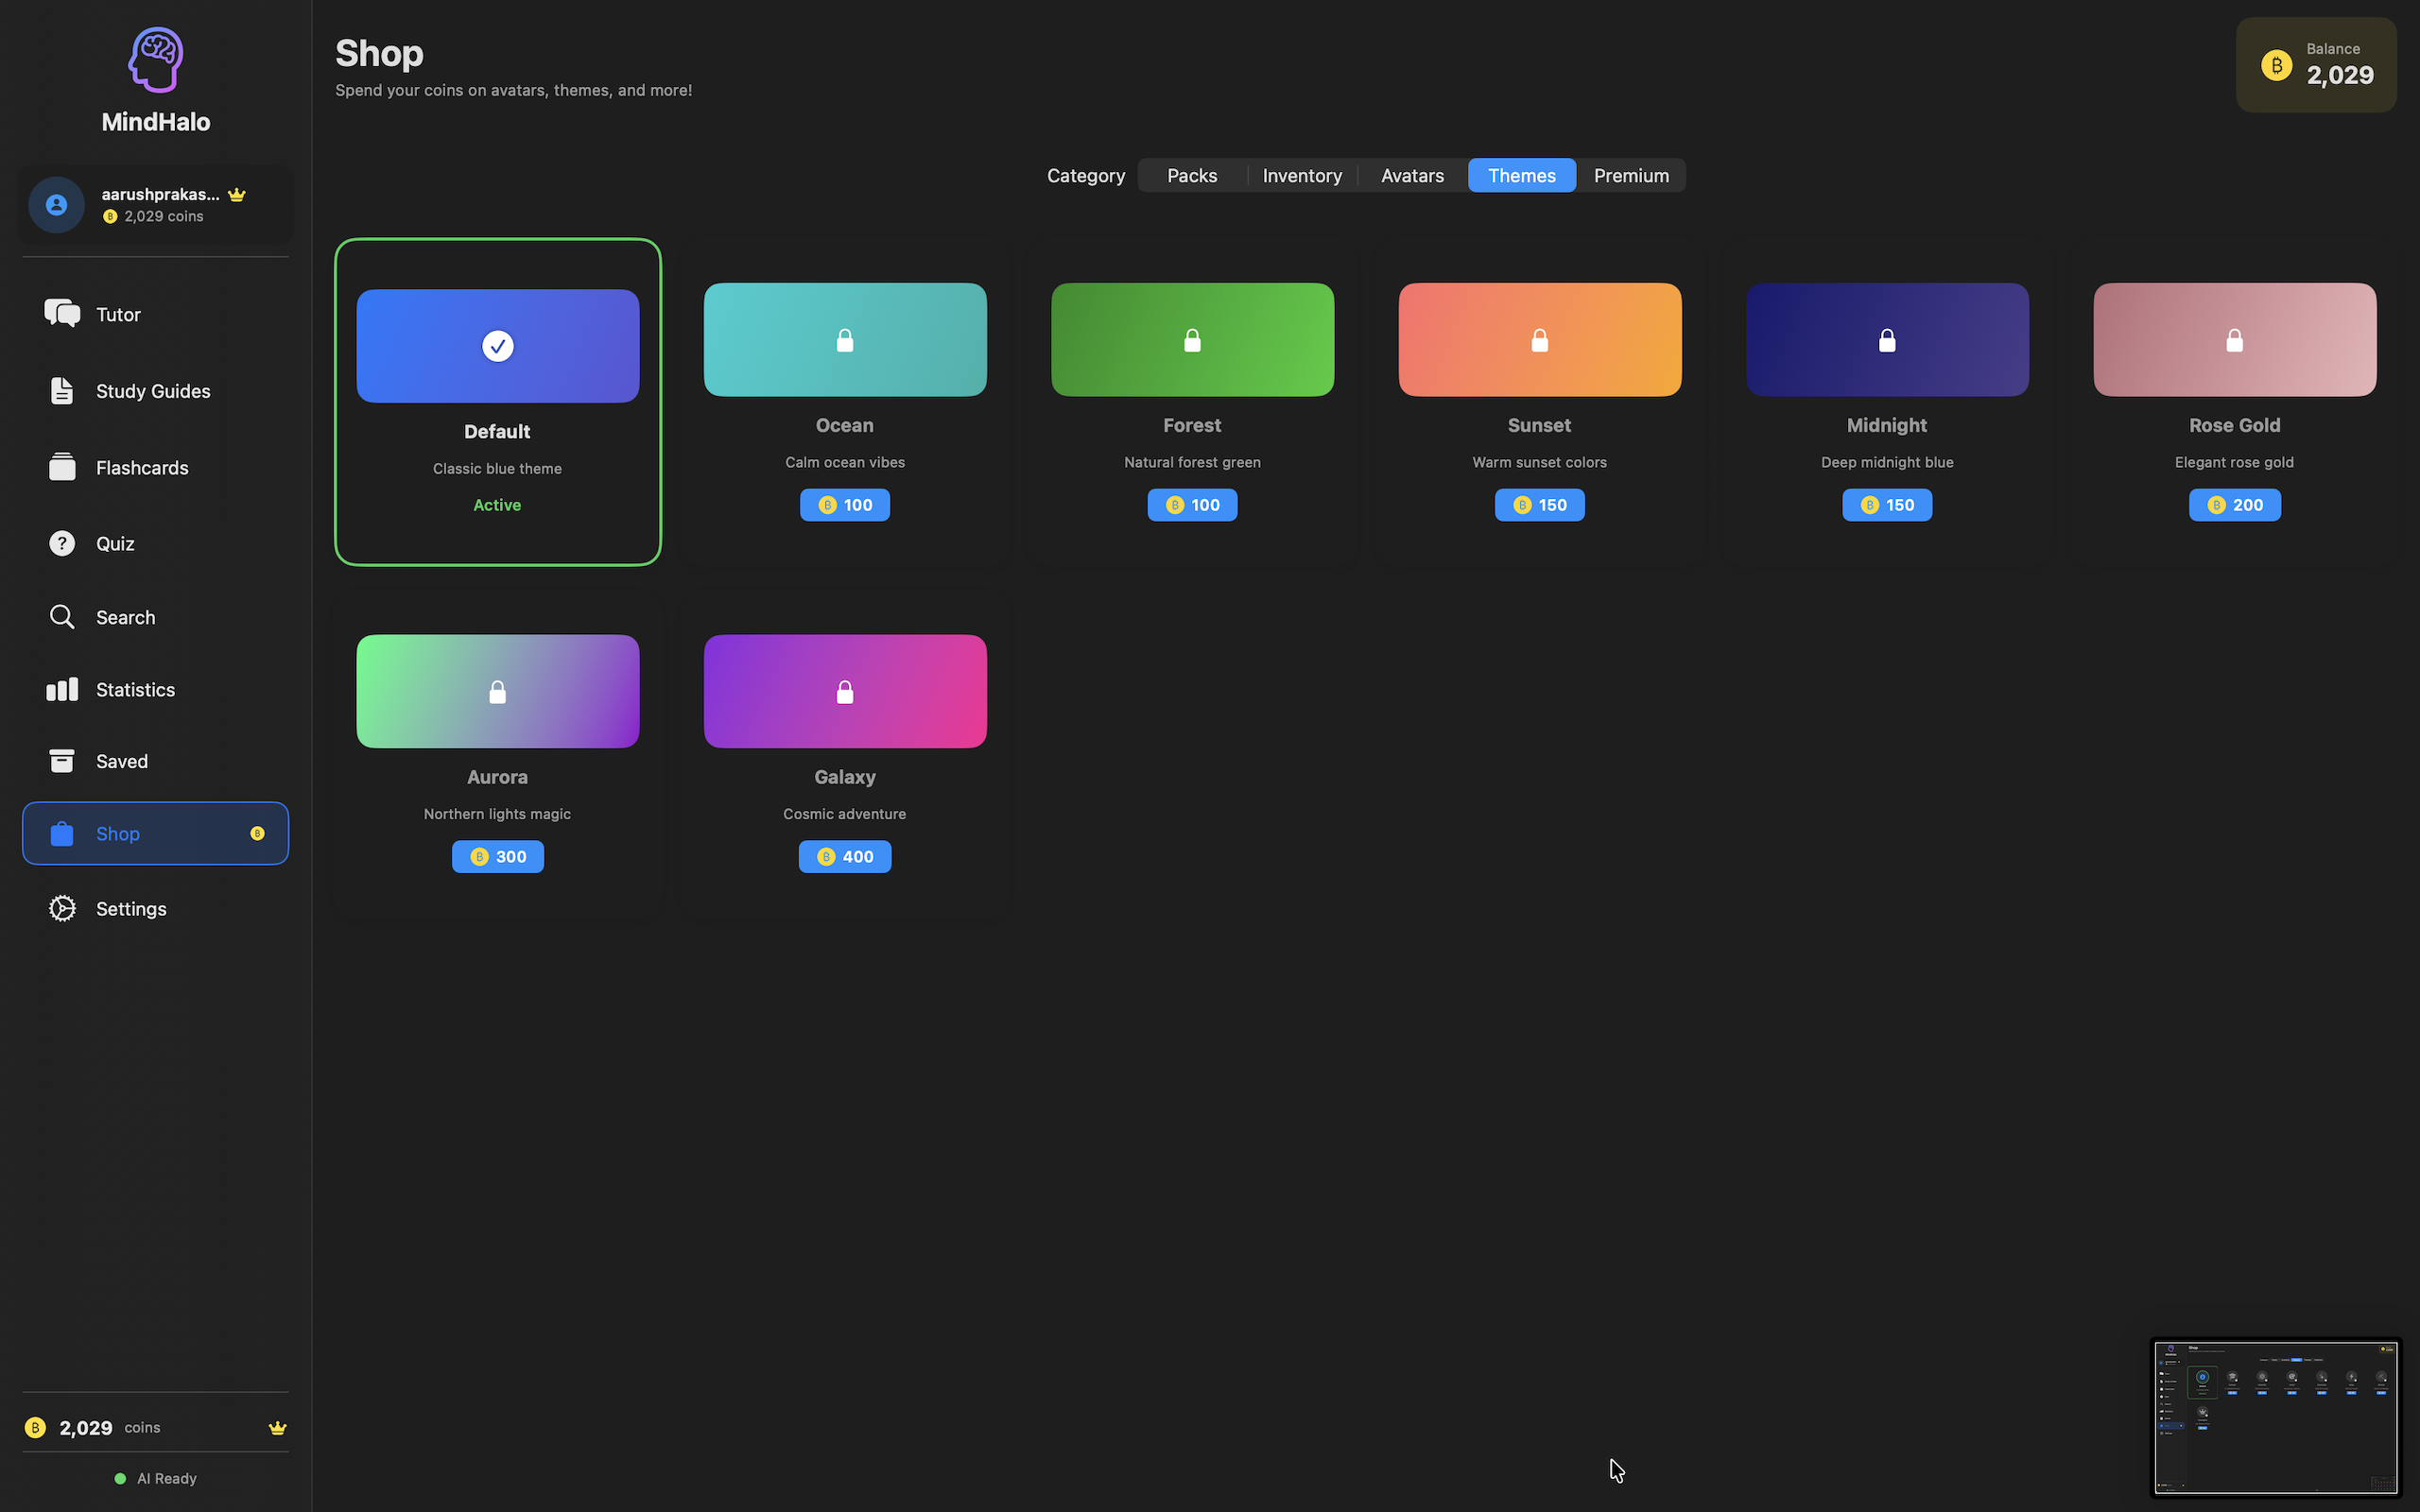Click the Quiz question mark icon
The height and width of the screenshot is (1512, 2420).
point(62,543)
